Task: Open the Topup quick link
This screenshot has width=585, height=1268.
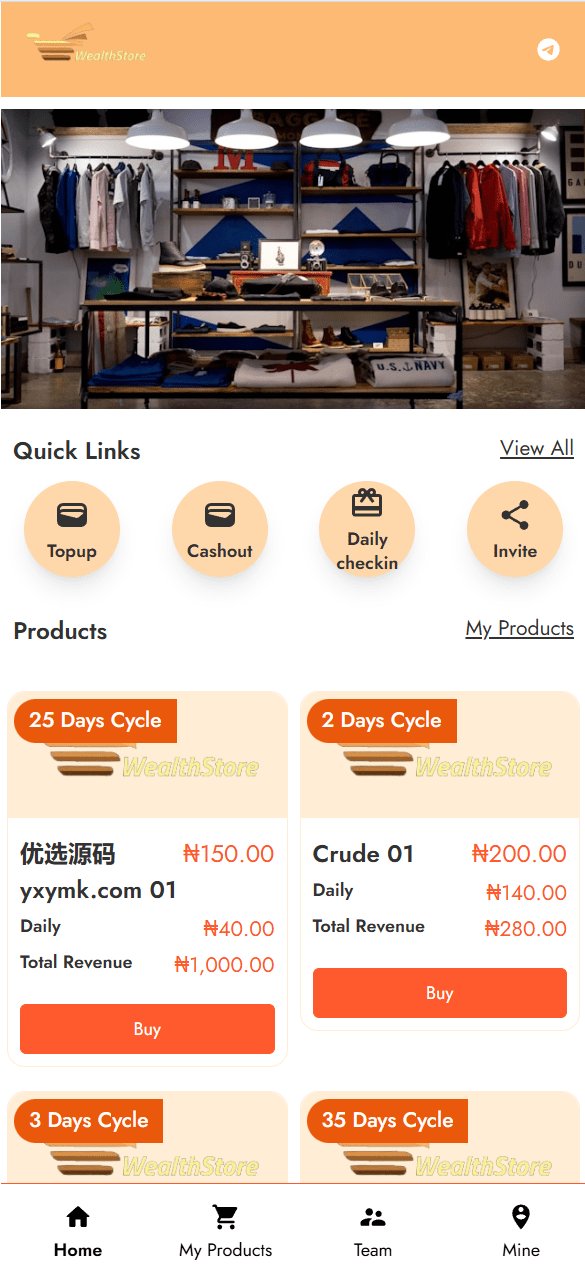Action: tap(72, 530)
